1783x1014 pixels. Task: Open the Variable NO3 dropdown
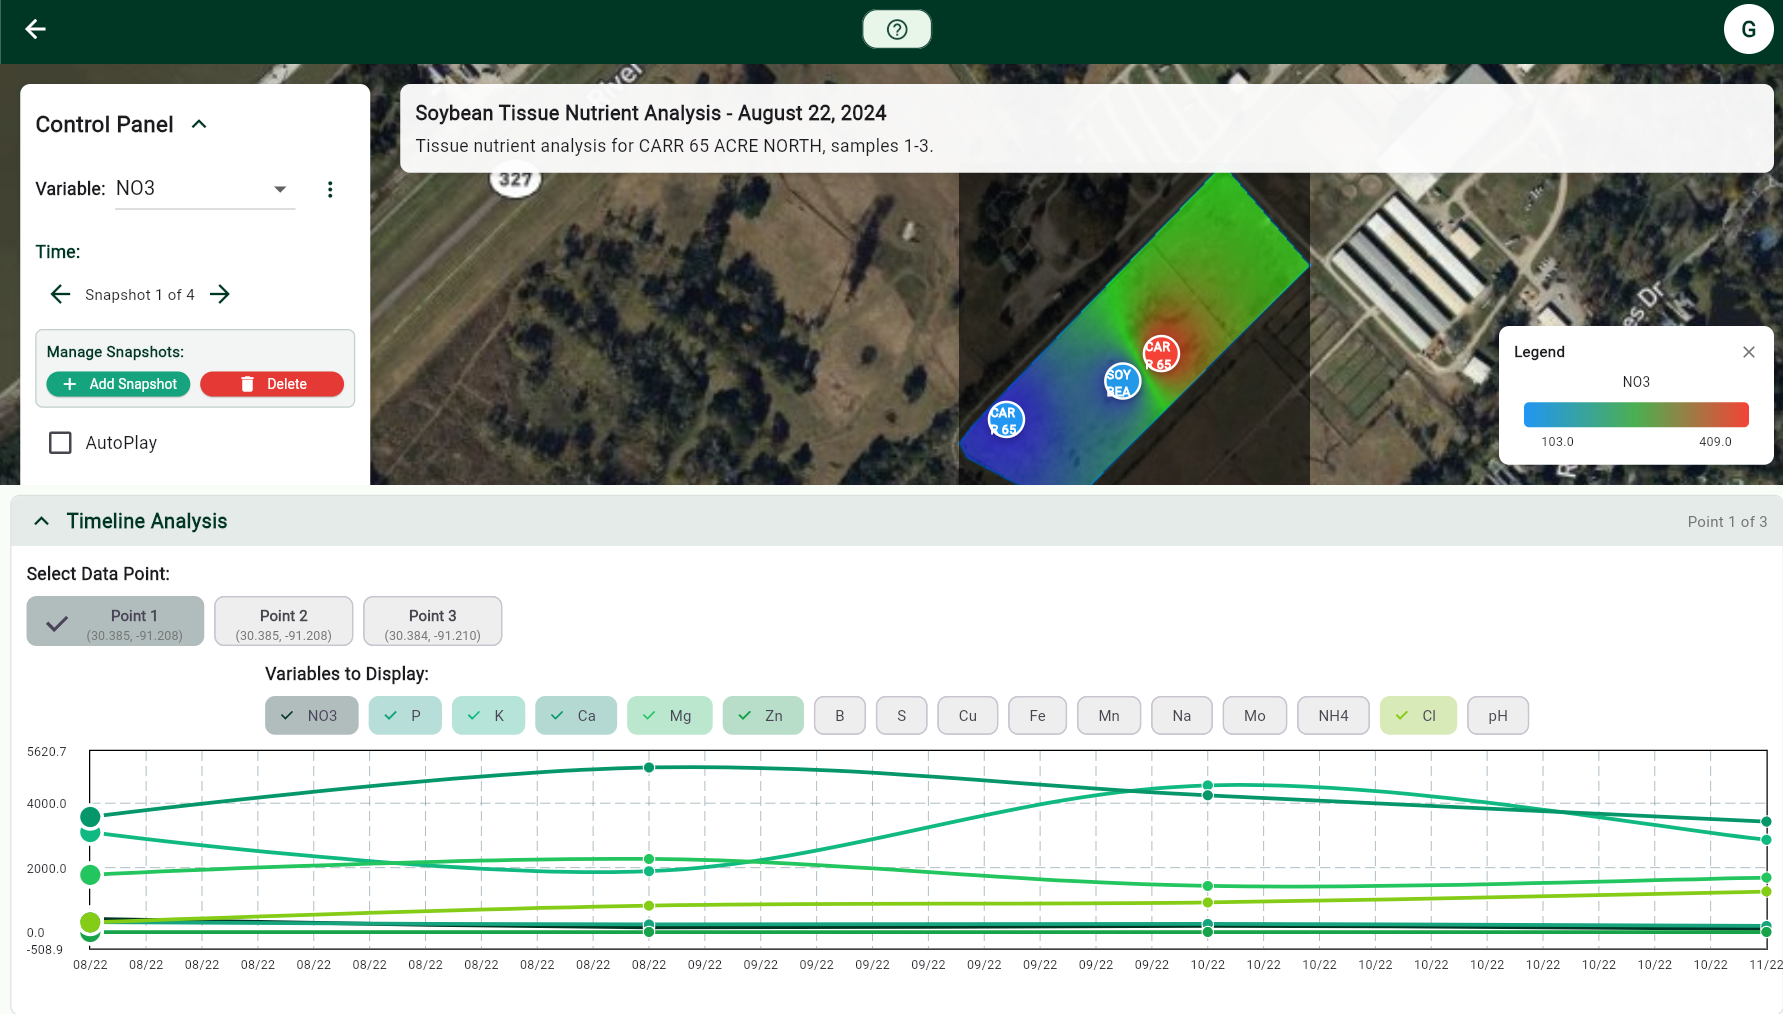tap(205, 189)
